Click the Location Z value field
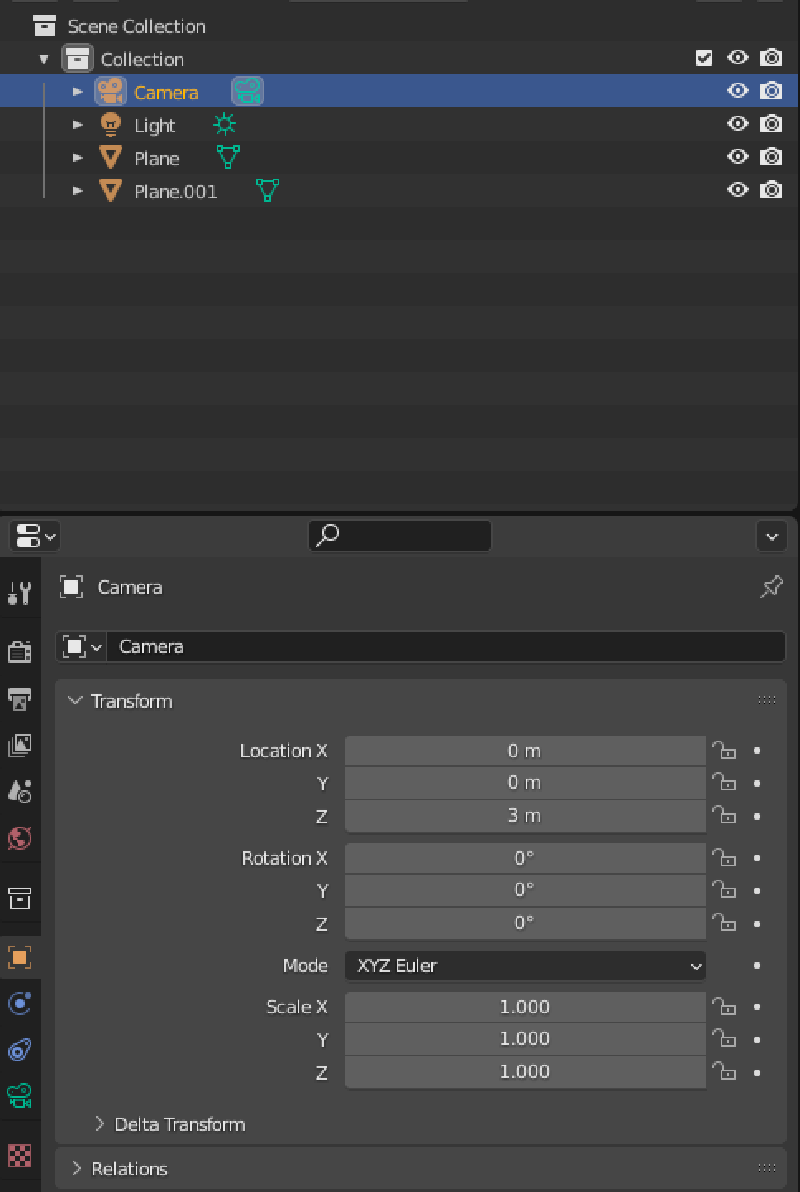Image resolution: width=800 pixels, height=1192 pixels. pyautogui.click(x=525, y=816)
